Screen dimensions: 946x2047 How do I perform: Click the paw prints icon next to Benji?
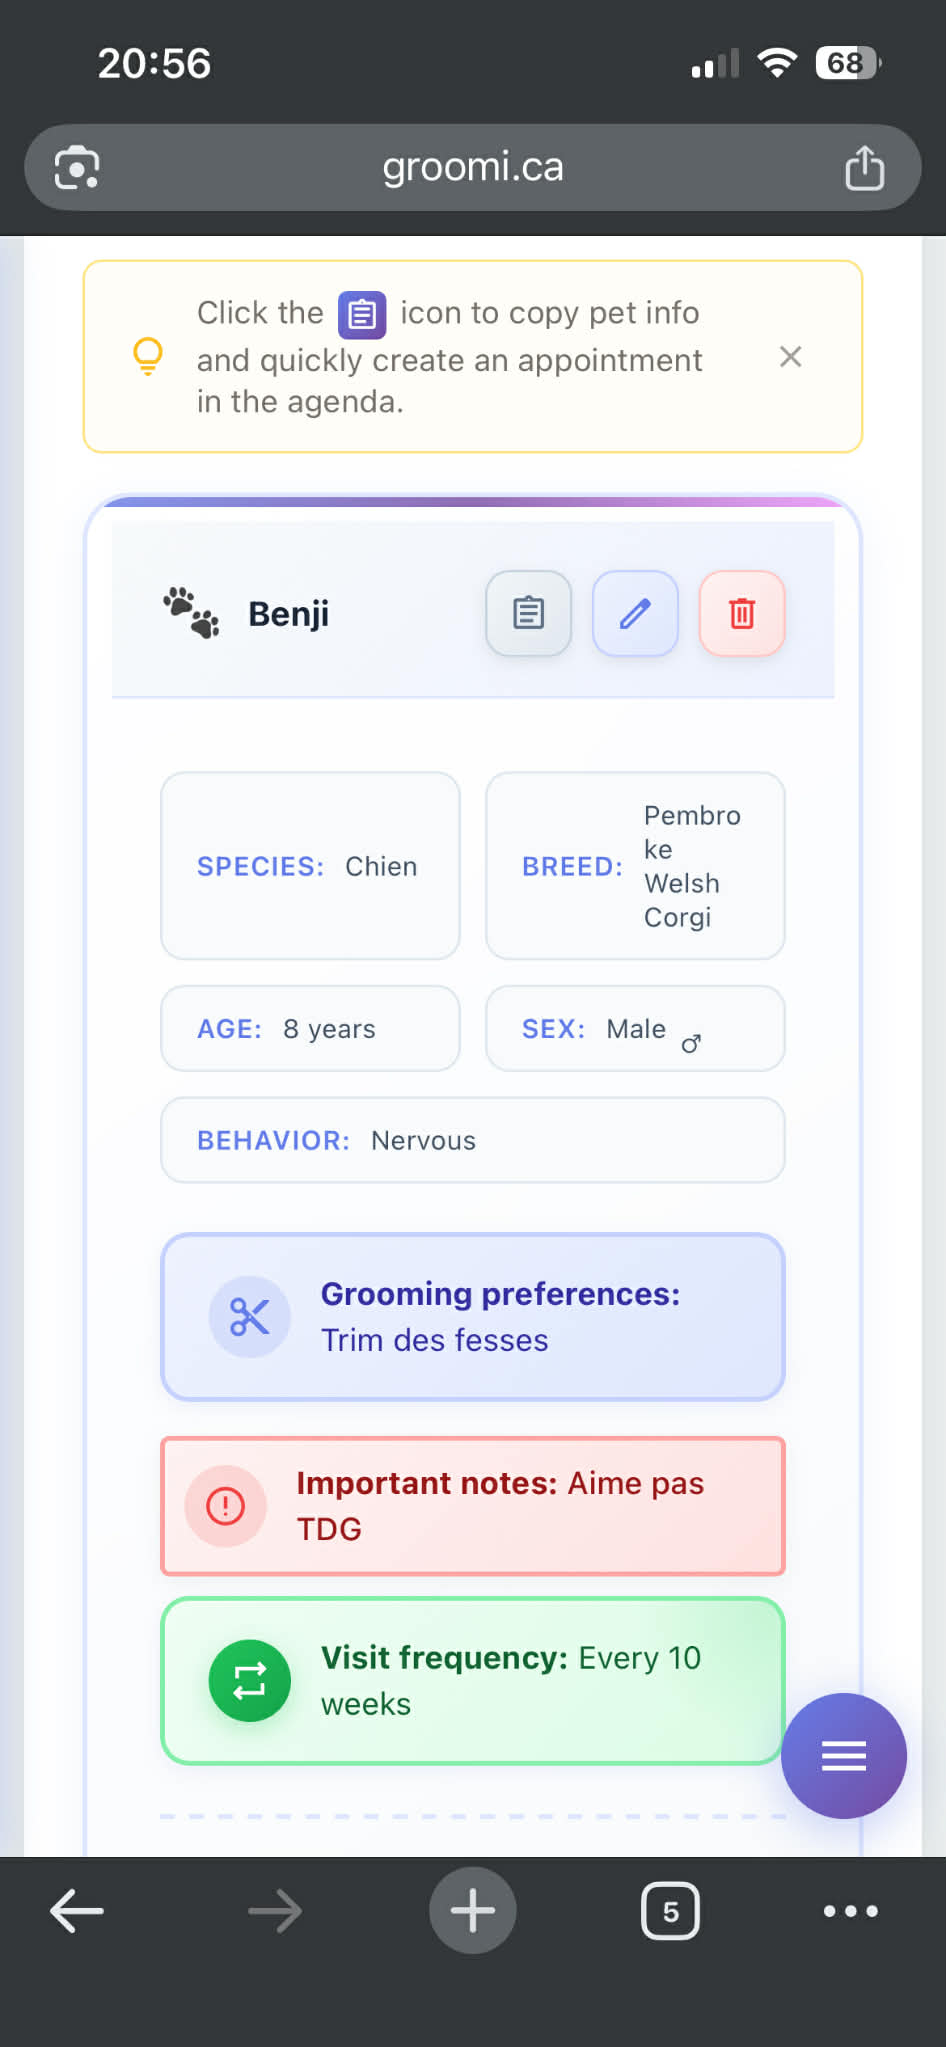click(193, 613)
